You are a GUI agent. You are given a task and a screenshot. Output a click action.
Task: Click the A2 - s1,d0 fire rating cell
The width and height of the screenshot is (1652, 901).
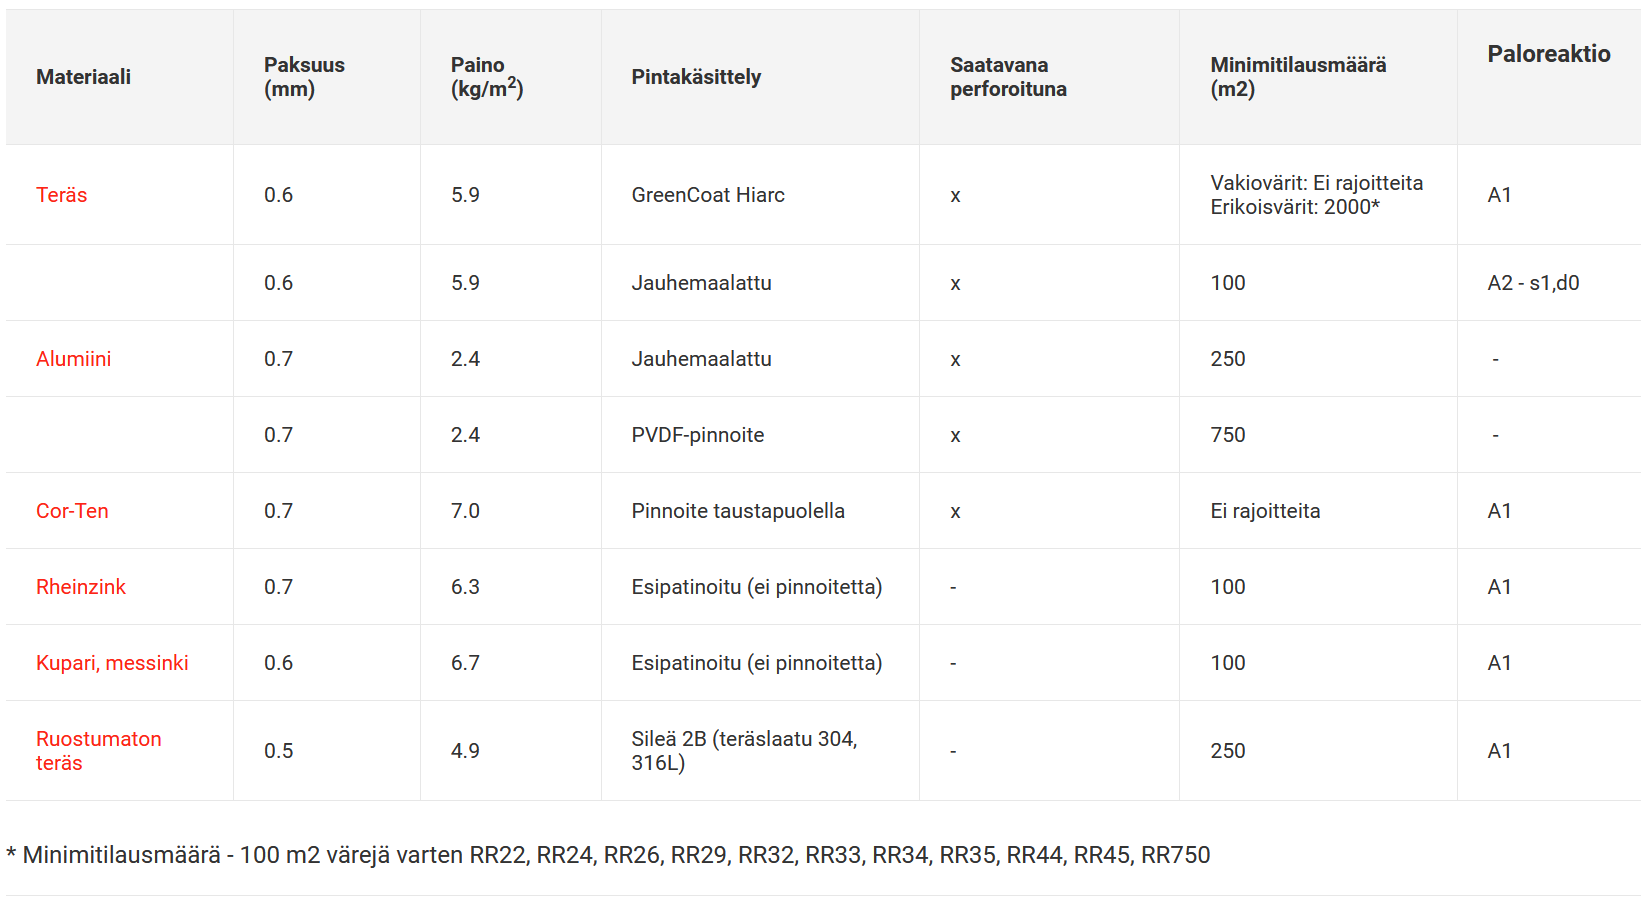point(1533,283)
